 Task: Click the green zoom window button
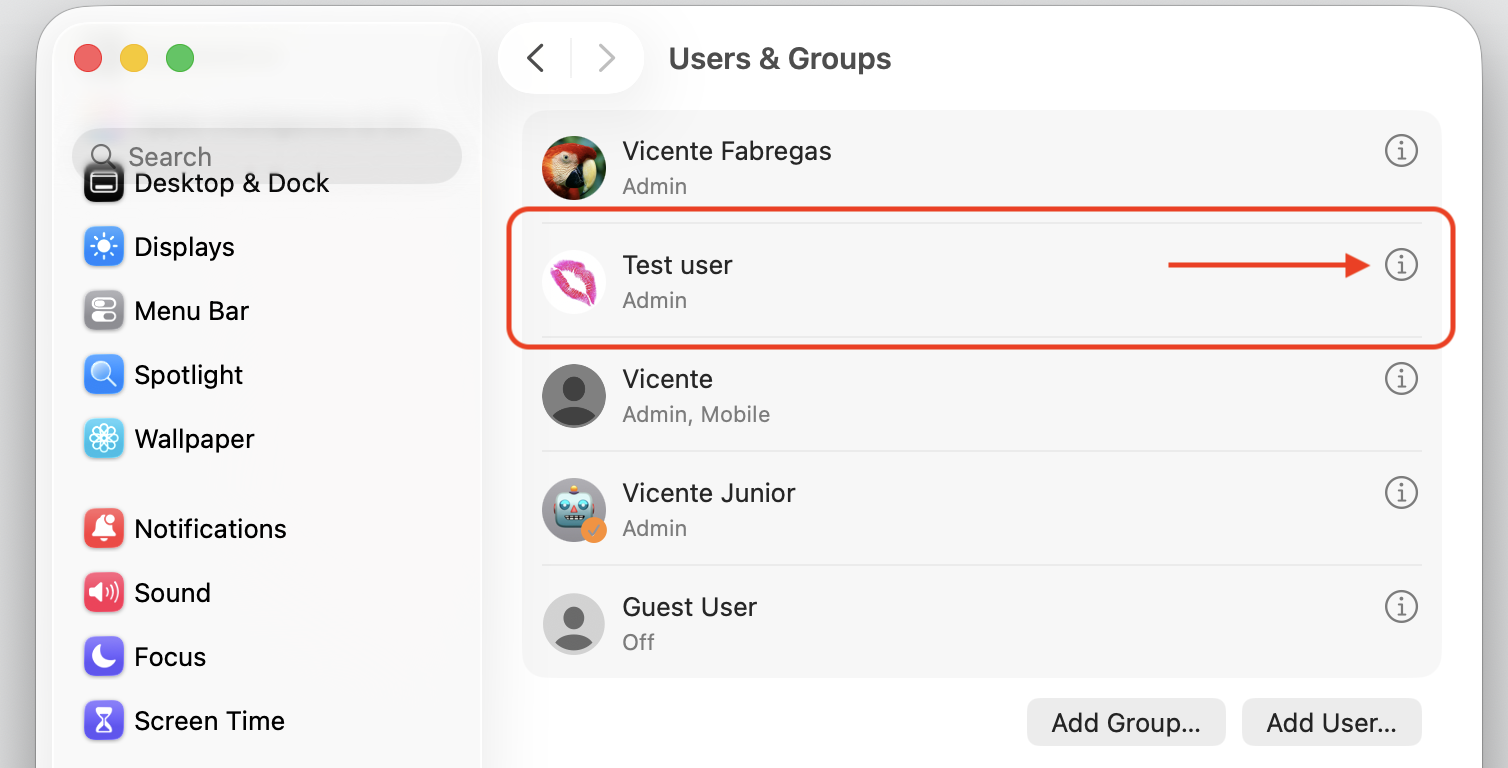pyautogui.click(x=180, y=58)
